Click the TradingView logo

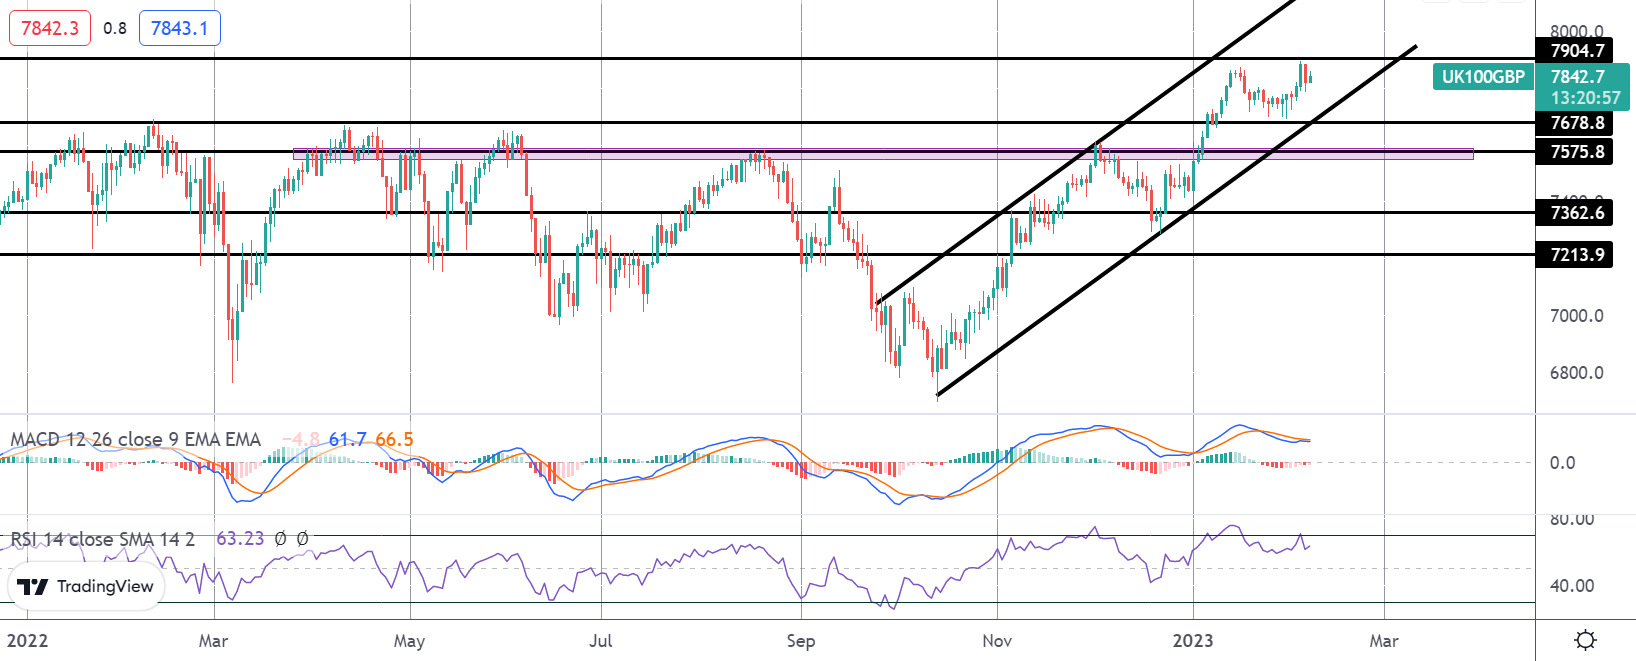click(86, 587)
